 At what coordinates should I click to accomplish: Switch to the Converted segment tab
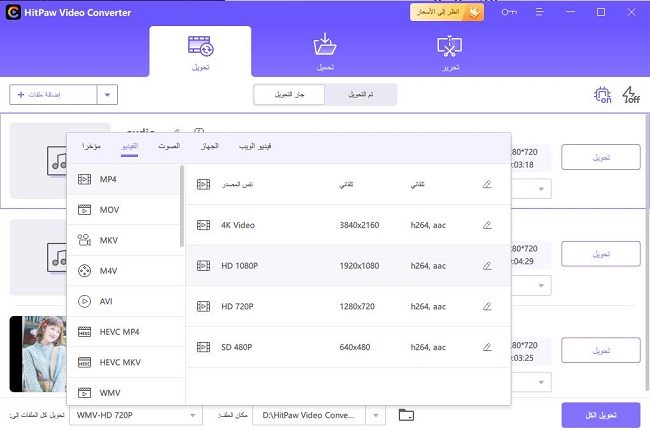tap(361, 94)
